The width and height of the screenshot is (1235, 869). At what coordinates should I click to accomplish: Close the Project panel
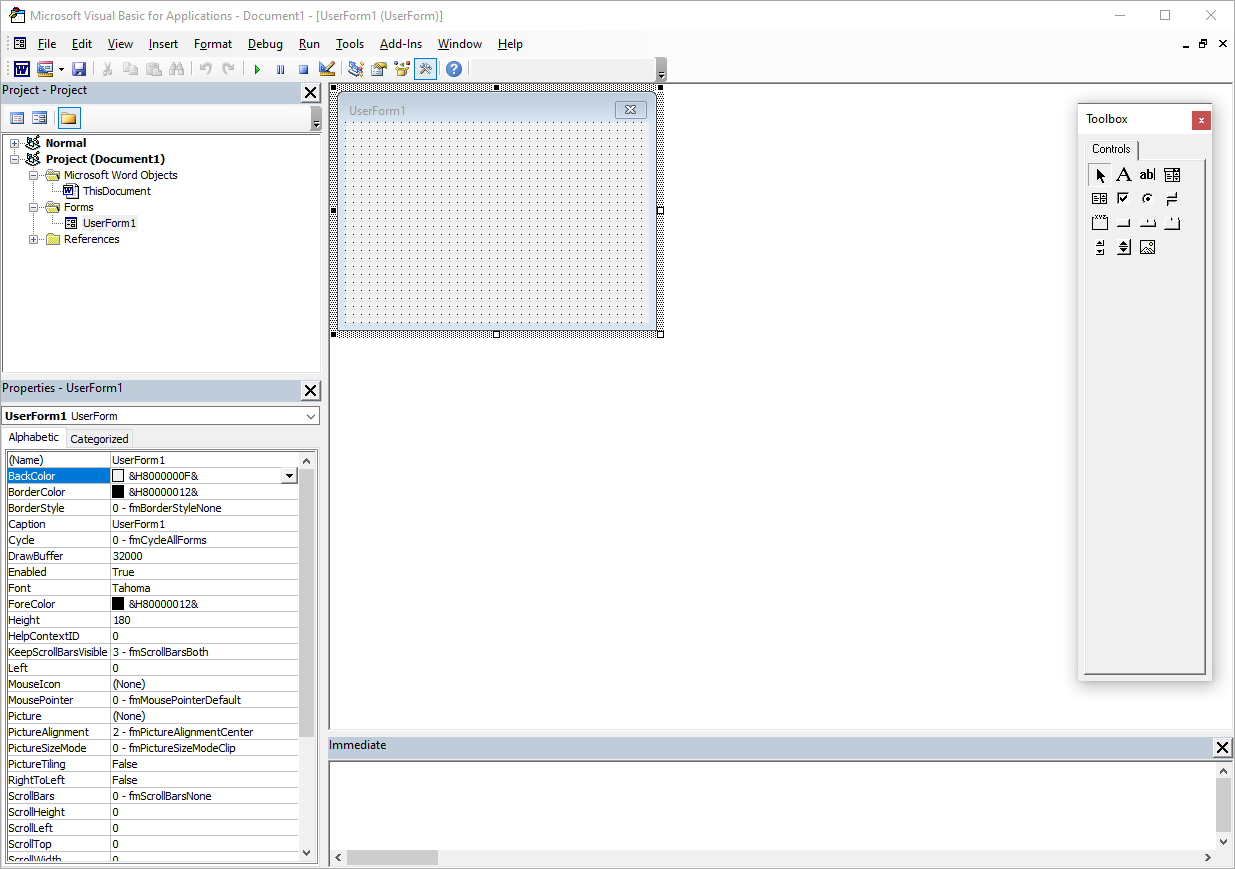click(x=310, y=93)
